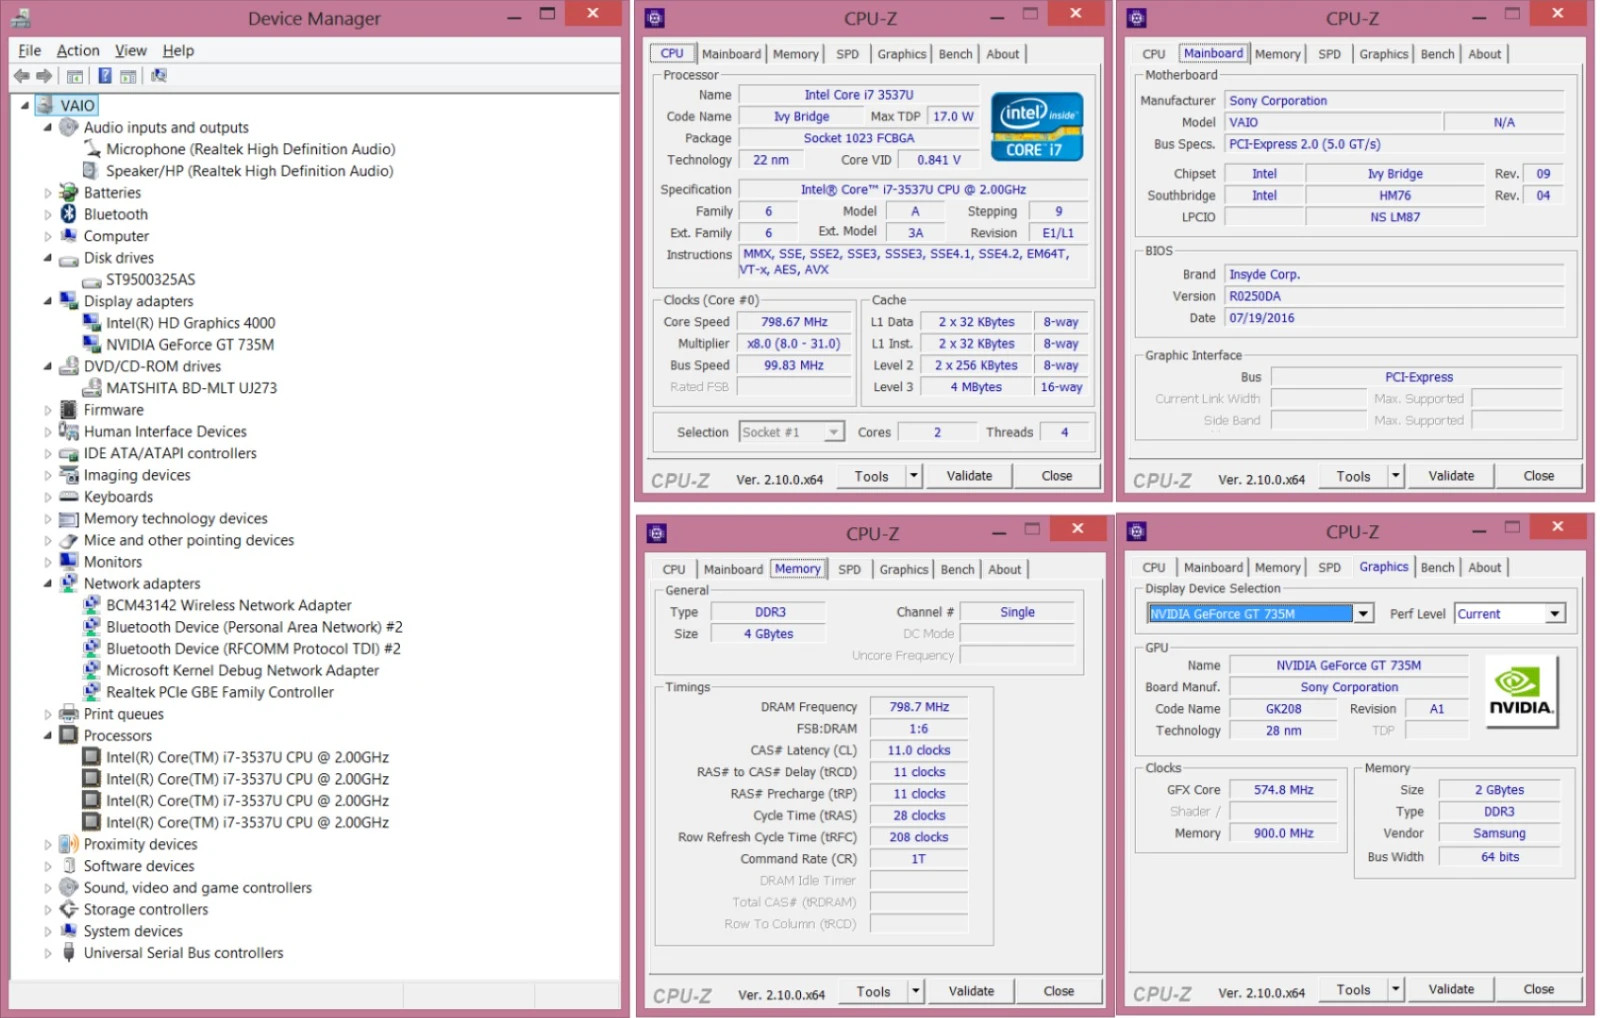Viewport: 1600px width, 1018px height.
Task: Click the BIOS Version R0250DA field
Action: point(1394,296)
